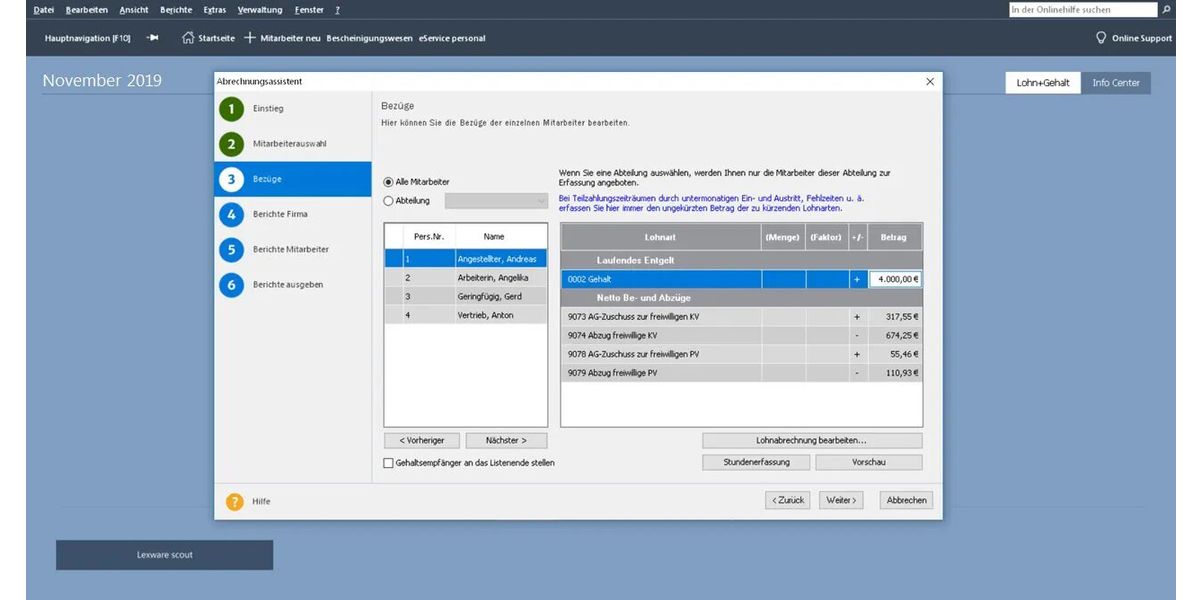
Task: Open the Verwaltung menu
Action: [260, 10]
